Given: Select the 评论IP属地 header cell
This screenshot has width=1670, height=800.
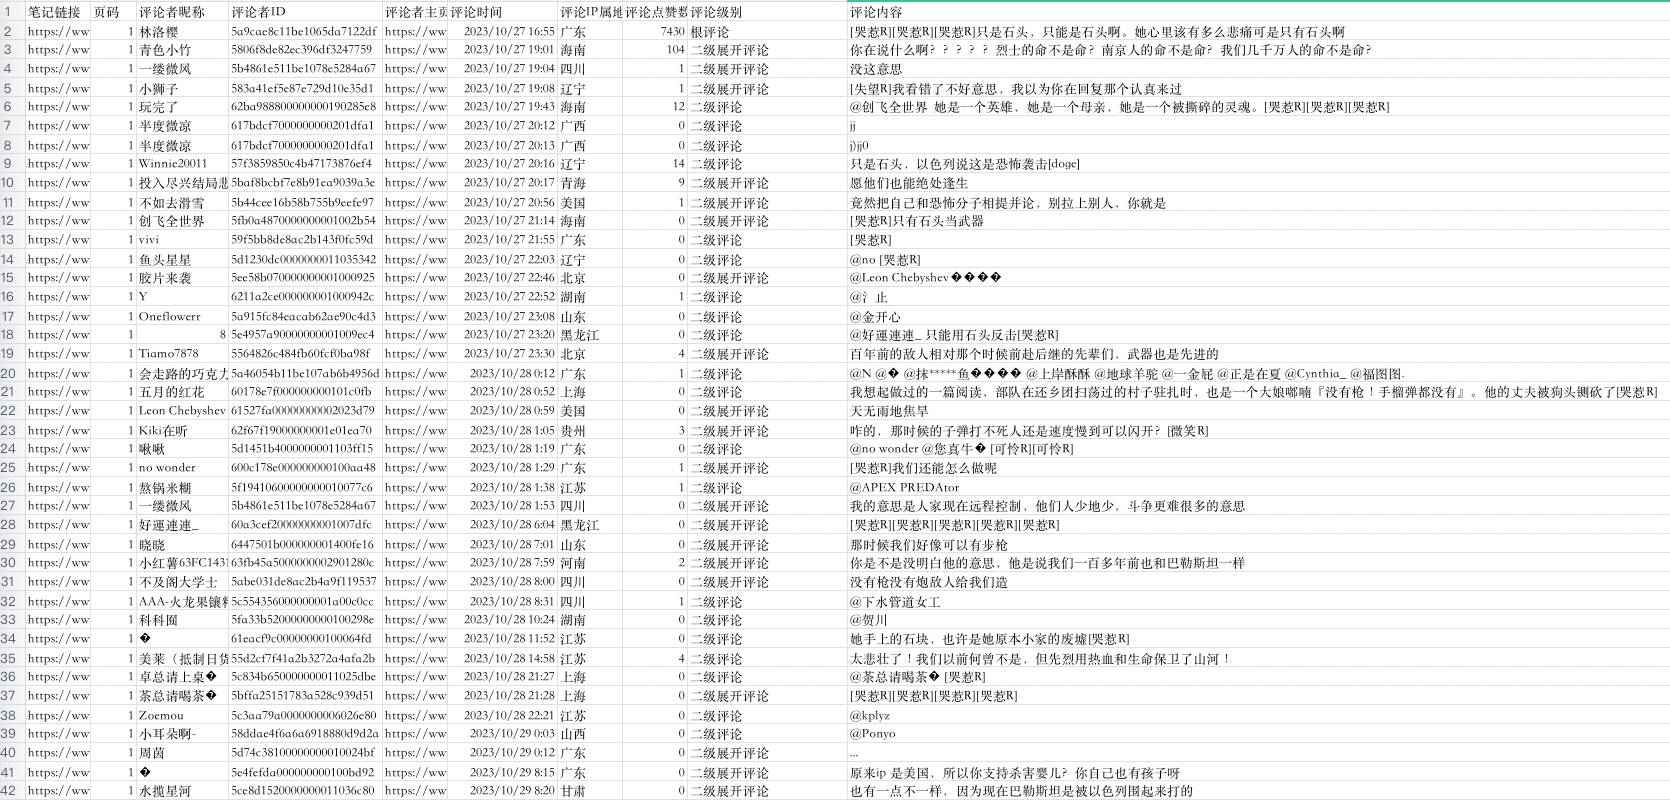Looking at the screenshot, I should (590, 12).
